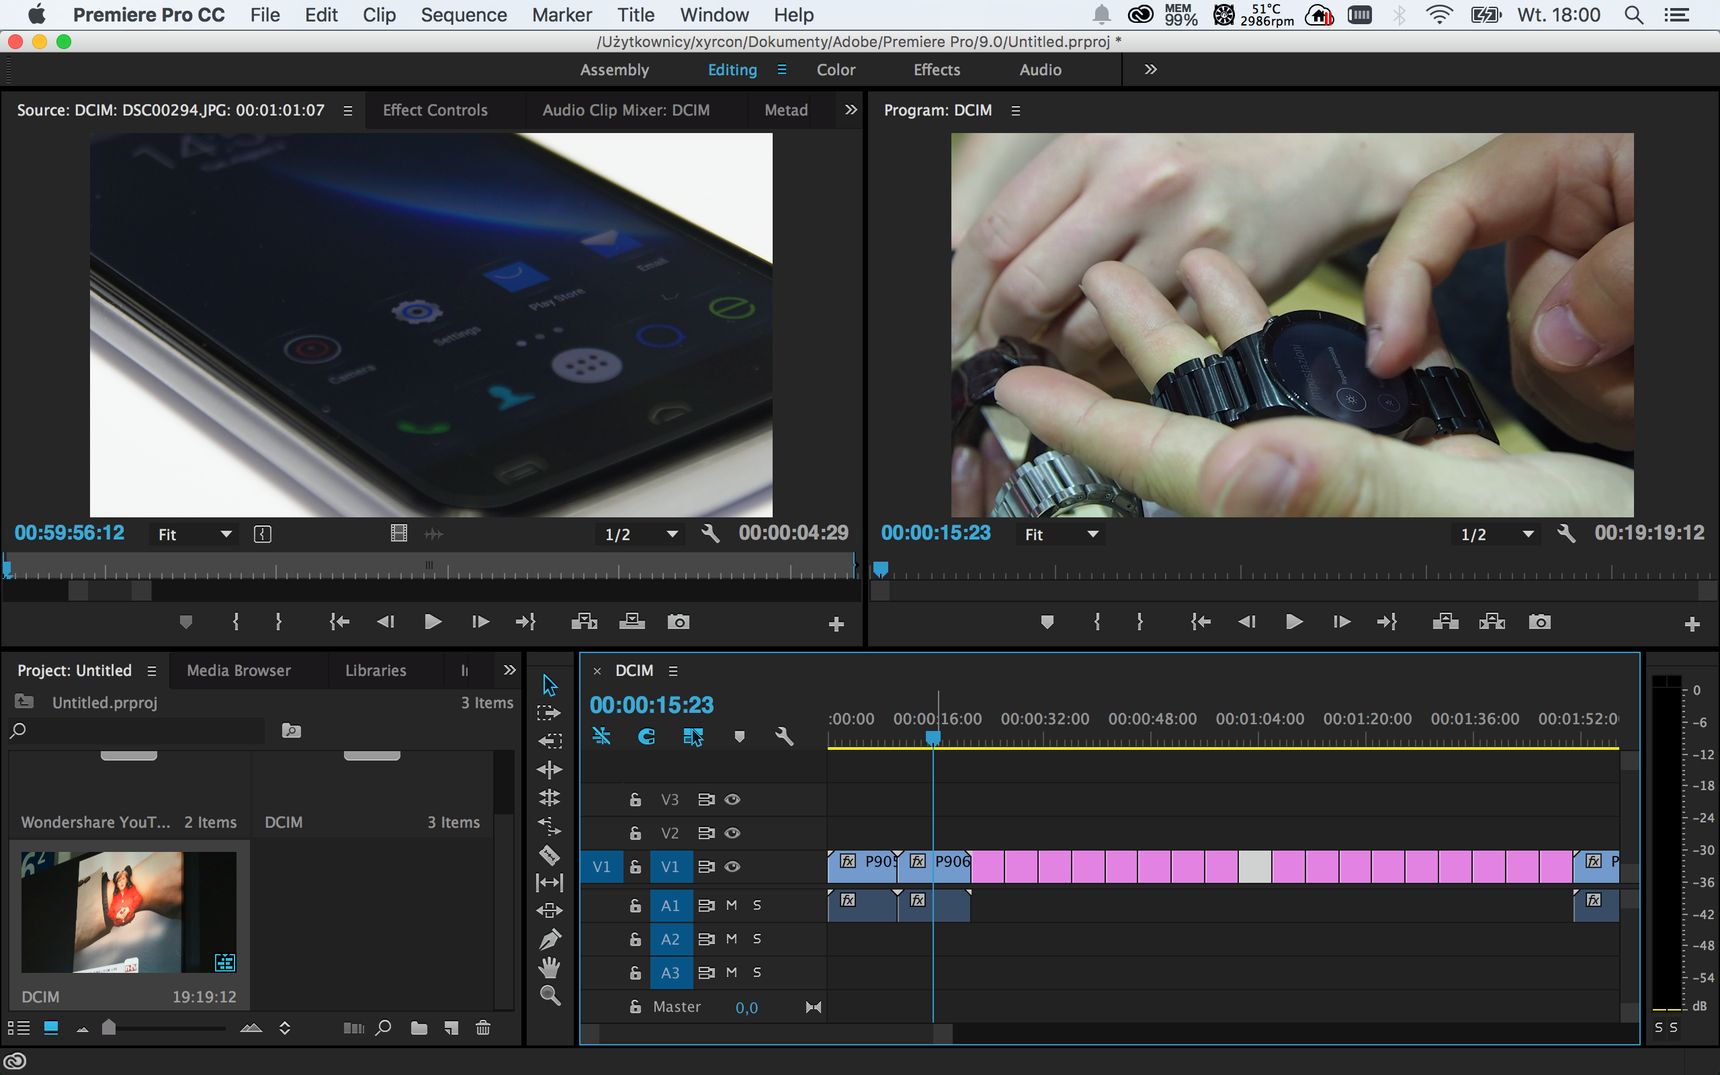This screenshot has width=1720, height=1075.
Task: Select the Pen tool
Action: point(549,939)
